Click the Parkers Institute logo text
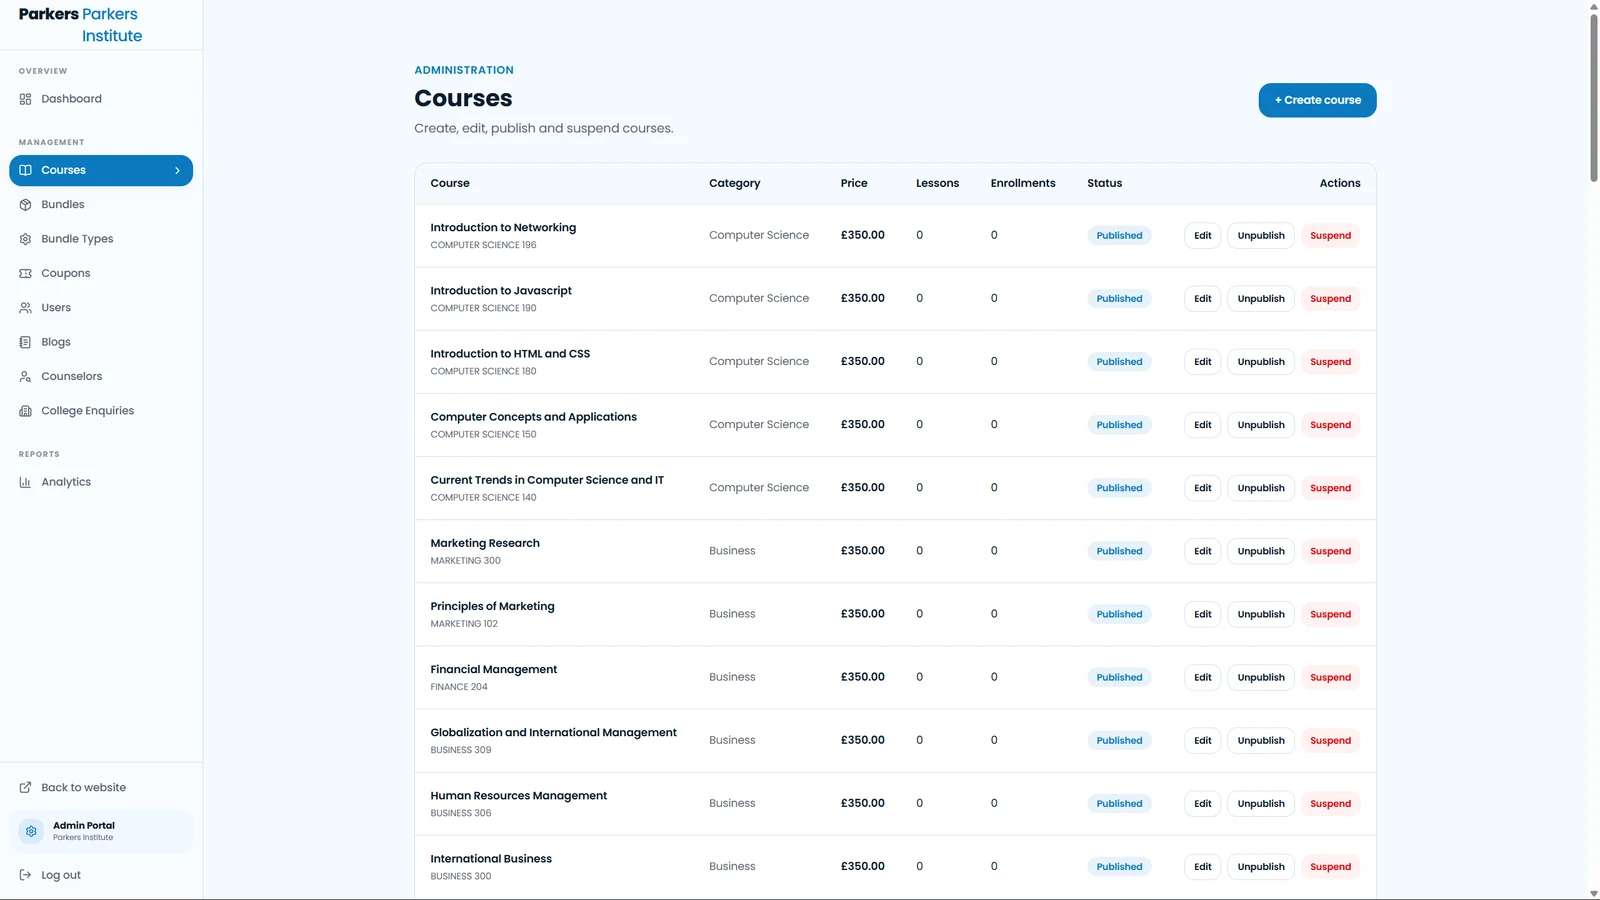 coord(80,25)
